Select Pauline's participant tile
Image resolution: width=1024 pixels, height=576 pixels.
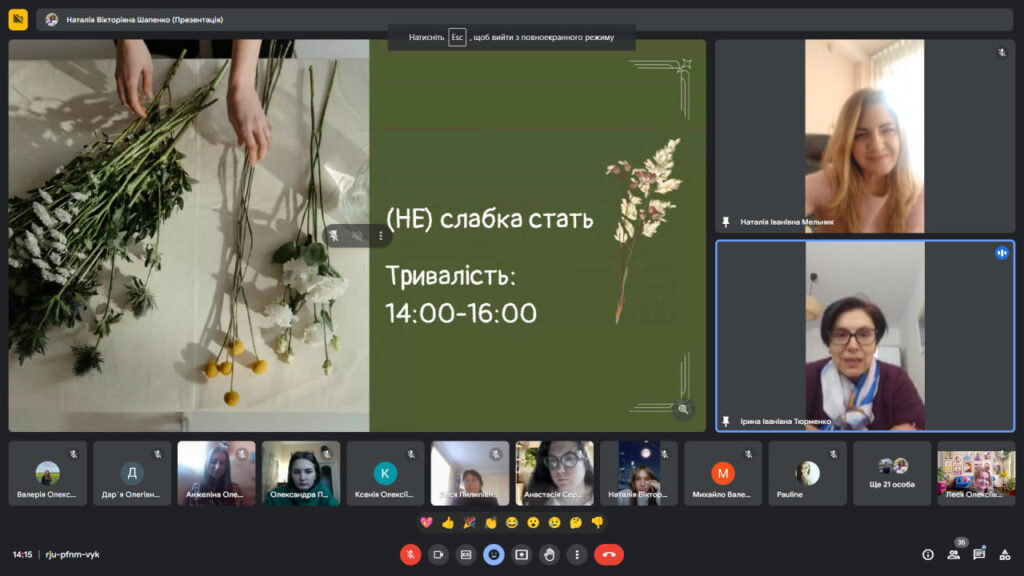(807, 473)
